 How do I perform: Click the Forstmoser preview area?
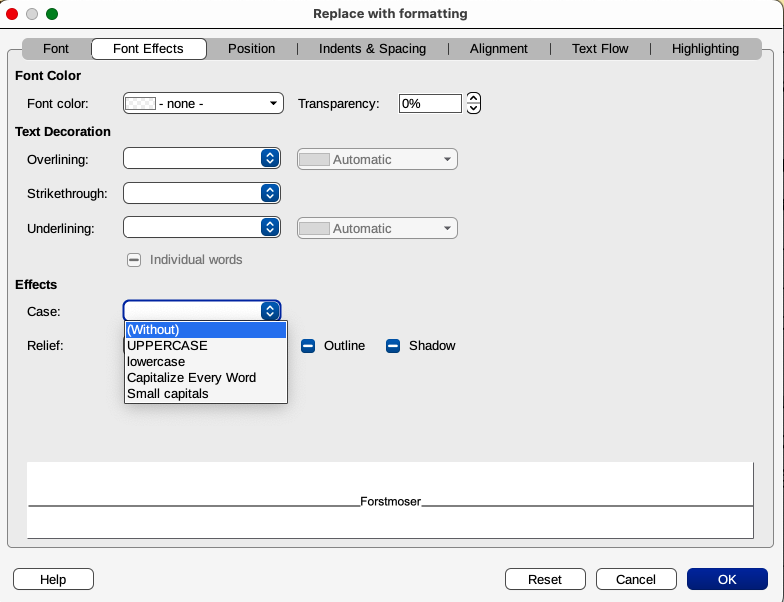pos(390,500)
